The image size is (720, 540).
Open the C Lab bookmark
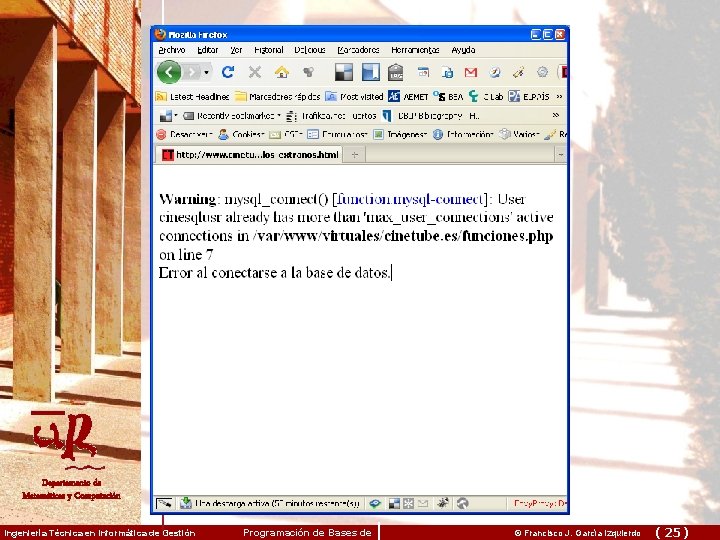486,96
